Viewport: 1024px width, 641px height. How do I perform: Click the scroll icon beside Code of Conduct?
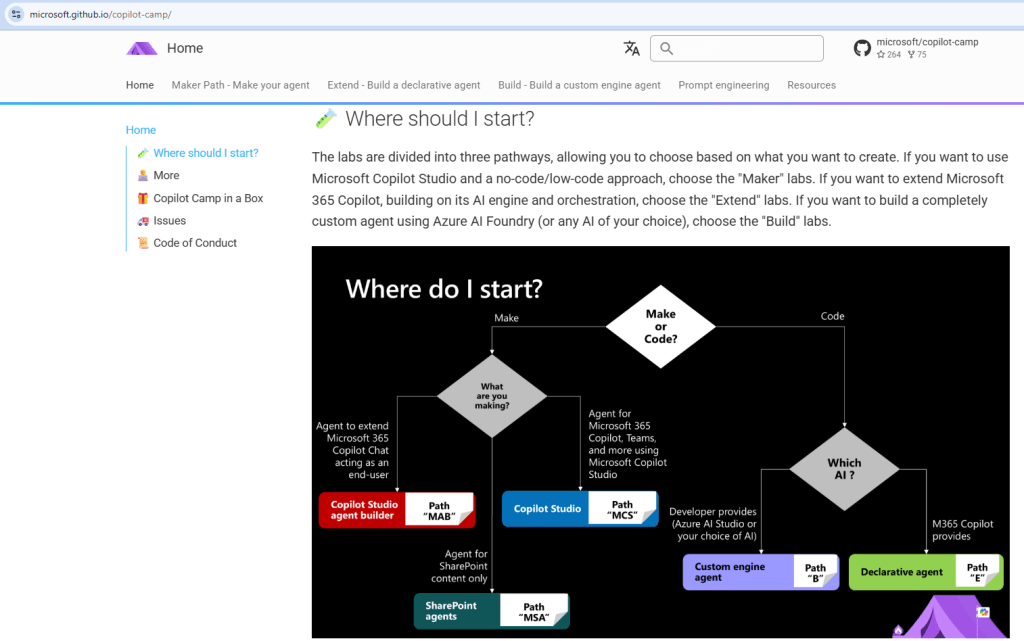(x=143, y=243)
